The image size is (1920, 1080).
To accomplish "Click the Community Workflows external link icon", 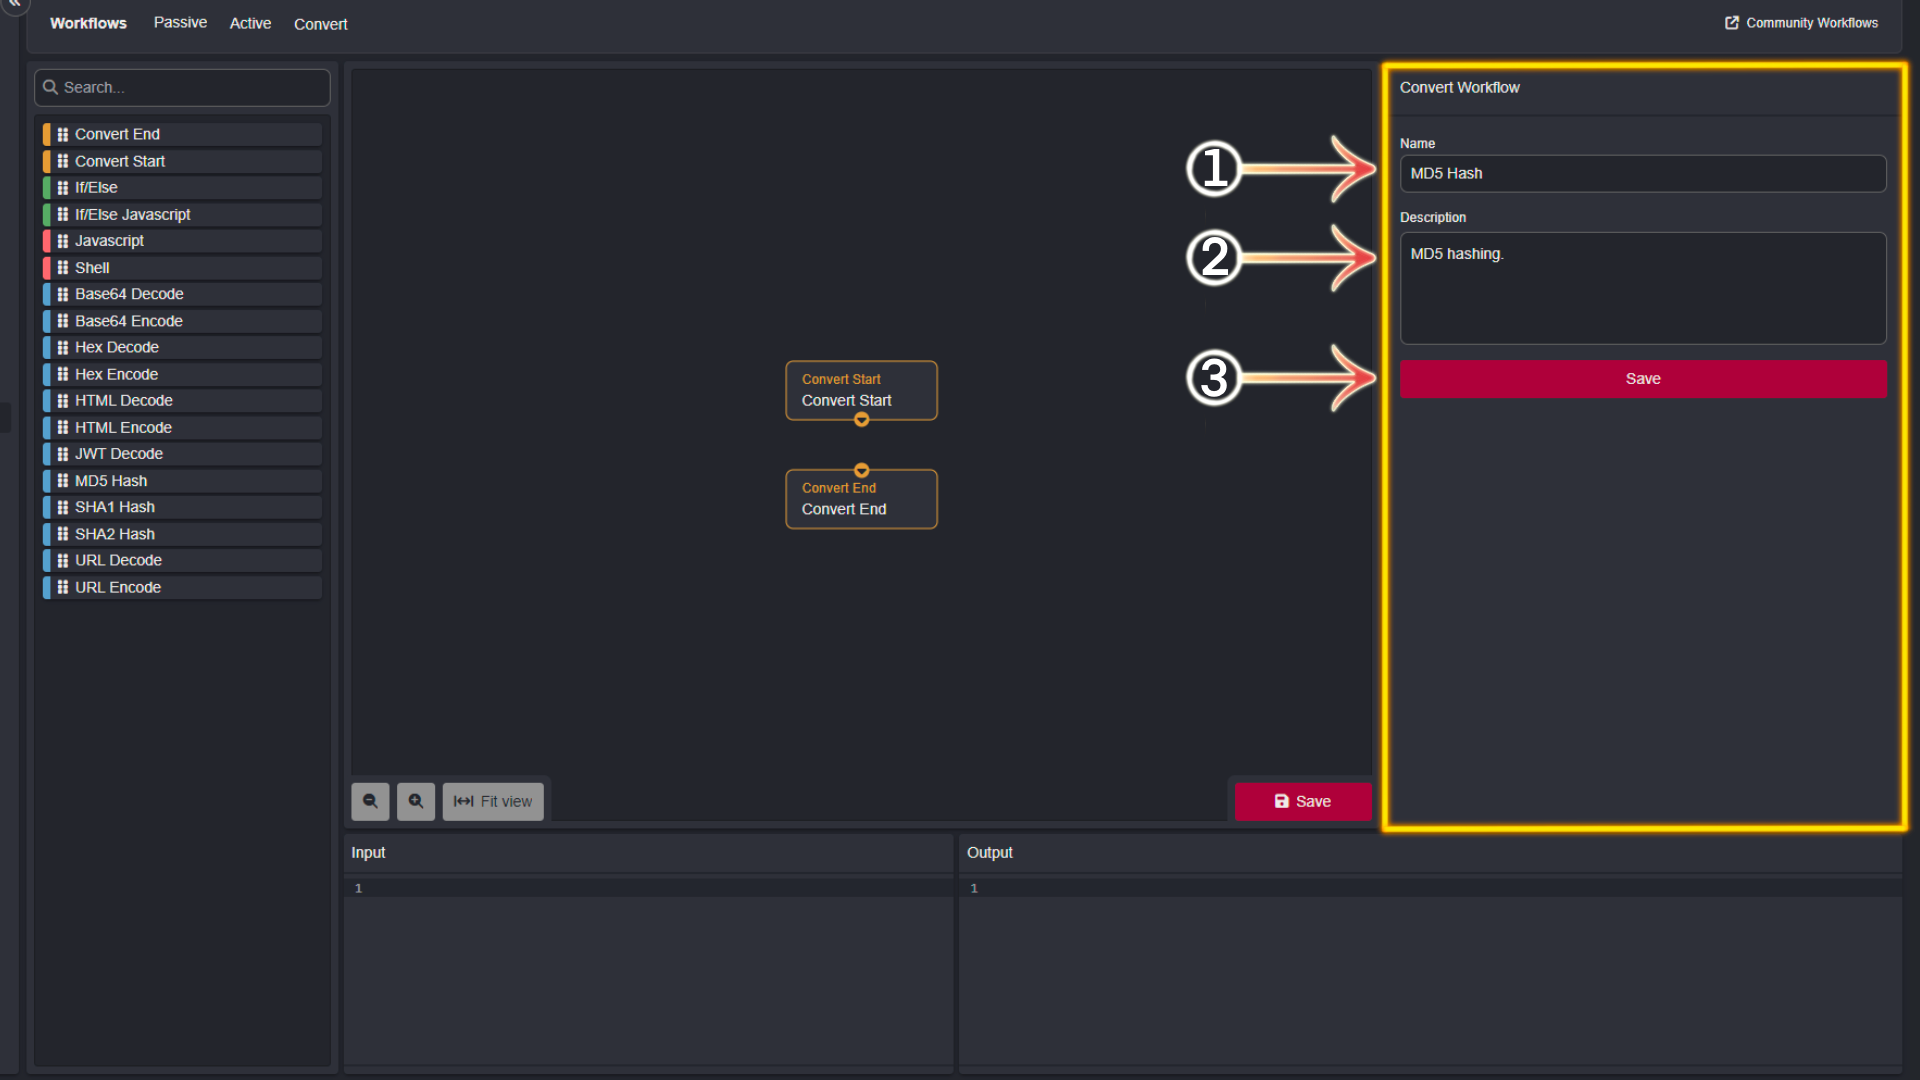I will 1732,23.
